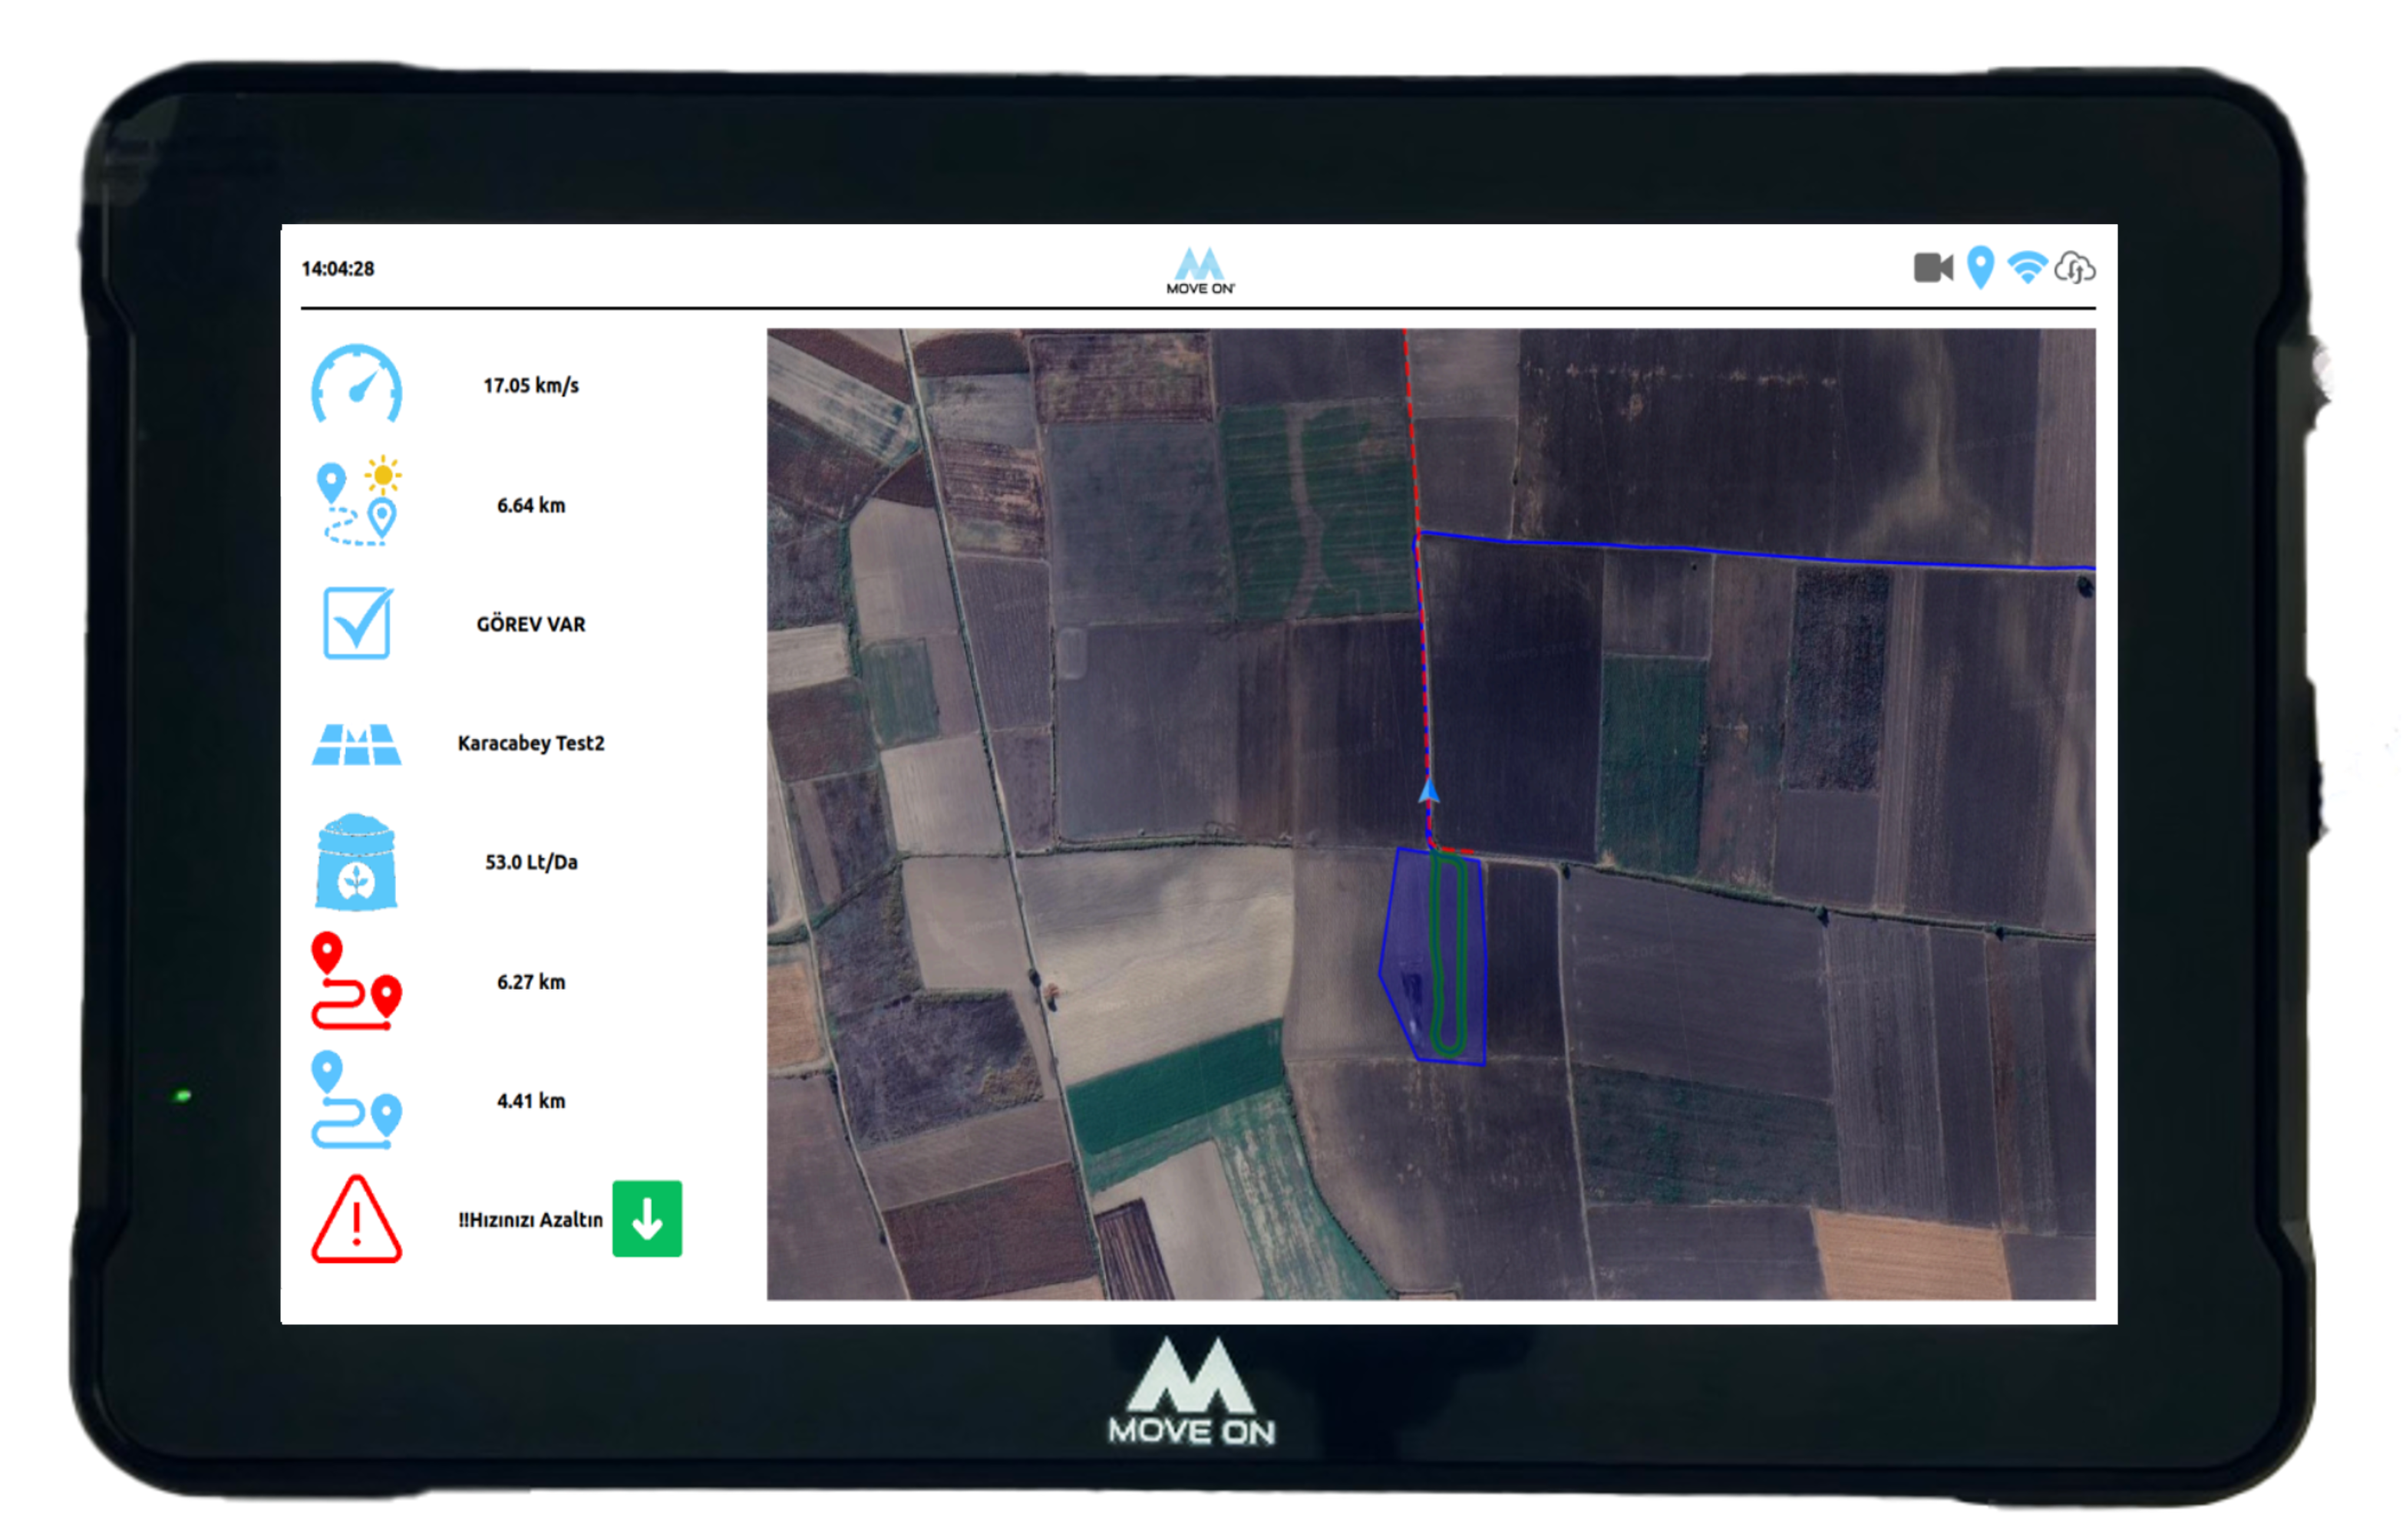Open the video camera icon
2406x1540 pixels.
click(x=1933, y=268)
